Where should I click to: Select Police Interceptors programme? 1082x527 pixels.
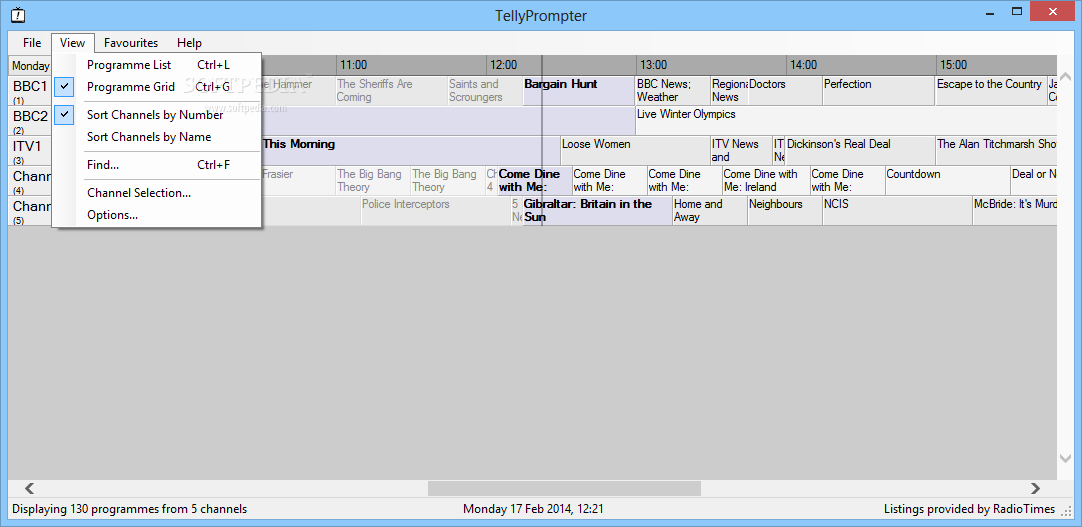[435, 210]
